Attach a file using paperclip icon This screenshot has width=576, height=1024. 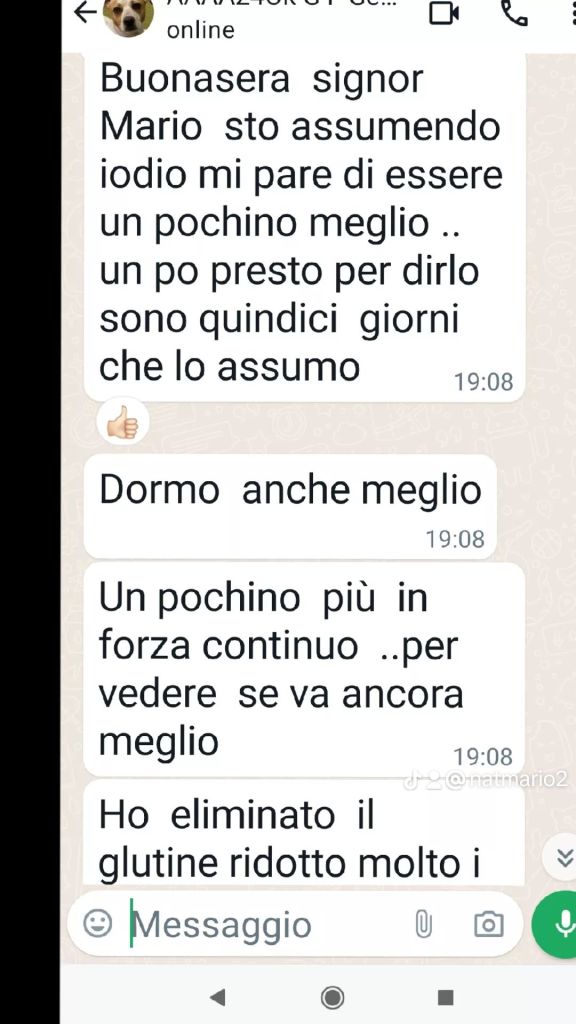[x=423, y=924]
